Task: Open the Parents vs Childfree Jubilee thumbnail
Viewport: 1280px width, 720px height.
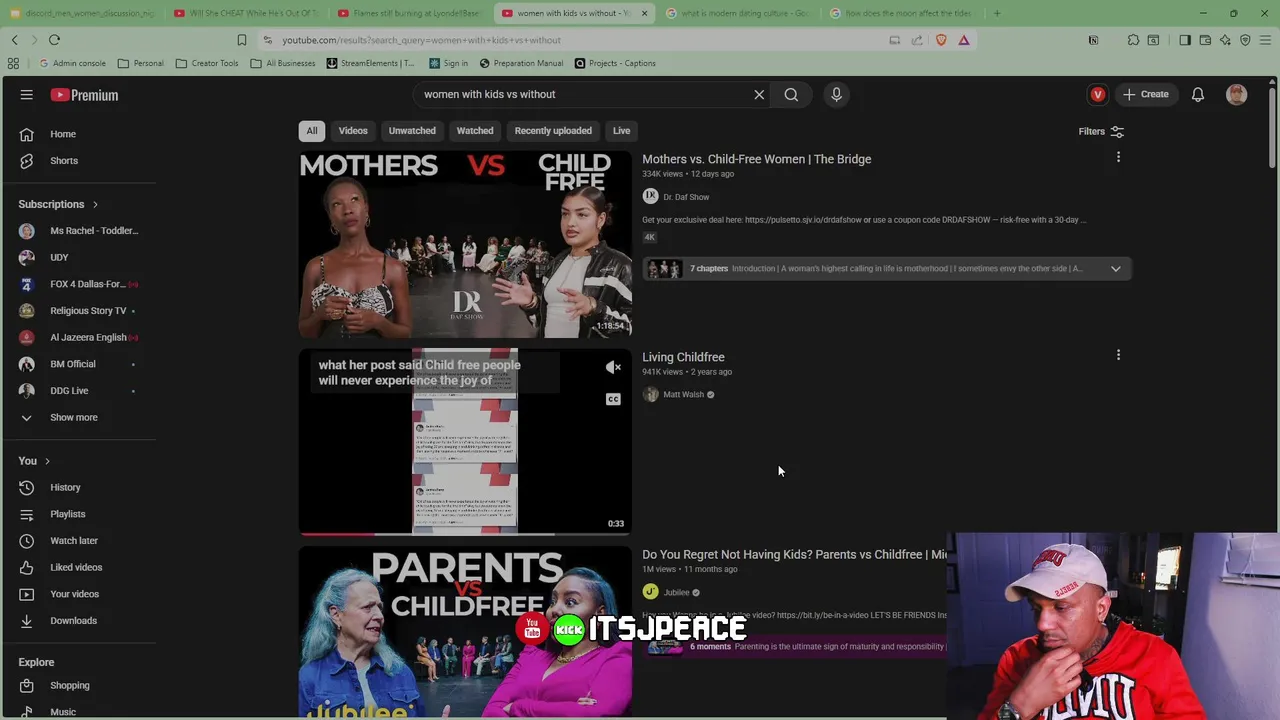Action: [x=465, y=632]
